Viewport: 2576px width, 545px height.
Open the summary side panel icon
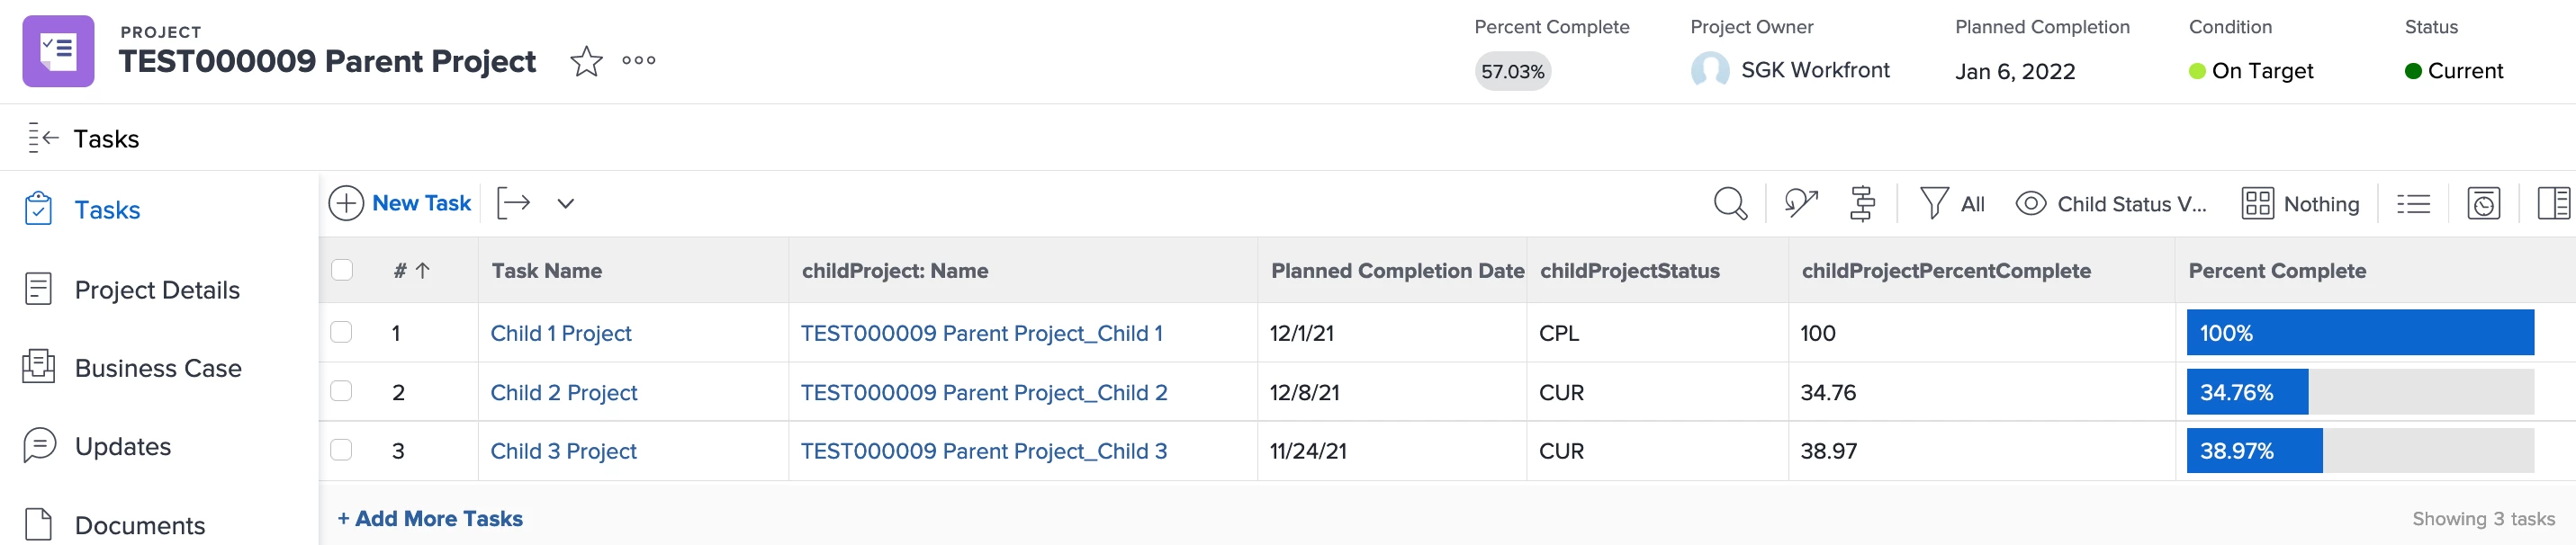(2553, 204)
